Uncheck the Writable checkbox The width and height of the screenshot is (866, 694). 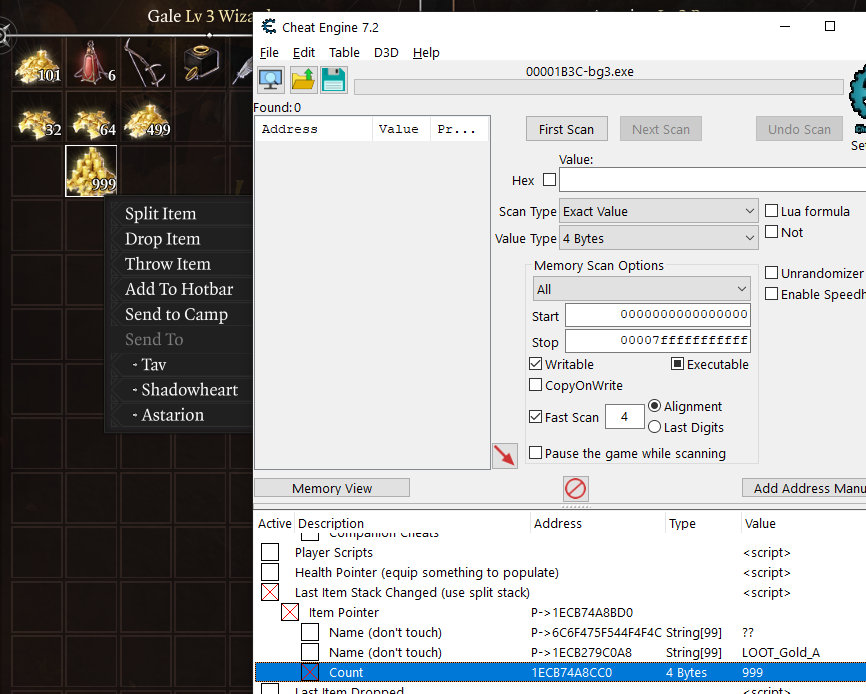[535, 364]
